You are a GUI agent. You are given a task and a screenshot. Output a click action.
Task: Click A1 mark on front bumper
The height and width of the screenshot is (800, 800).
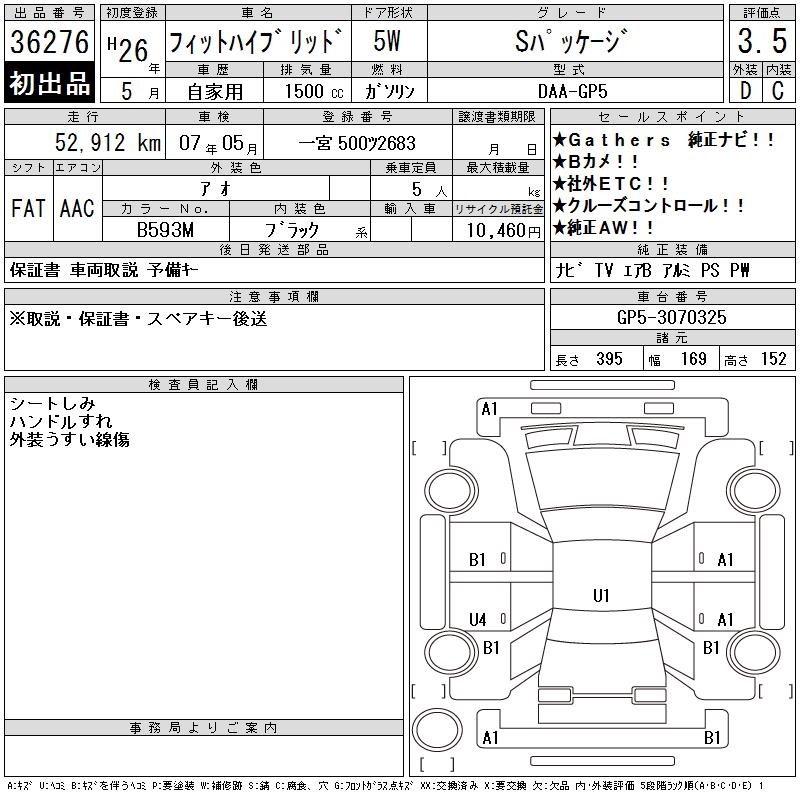(x=489, y=409)
